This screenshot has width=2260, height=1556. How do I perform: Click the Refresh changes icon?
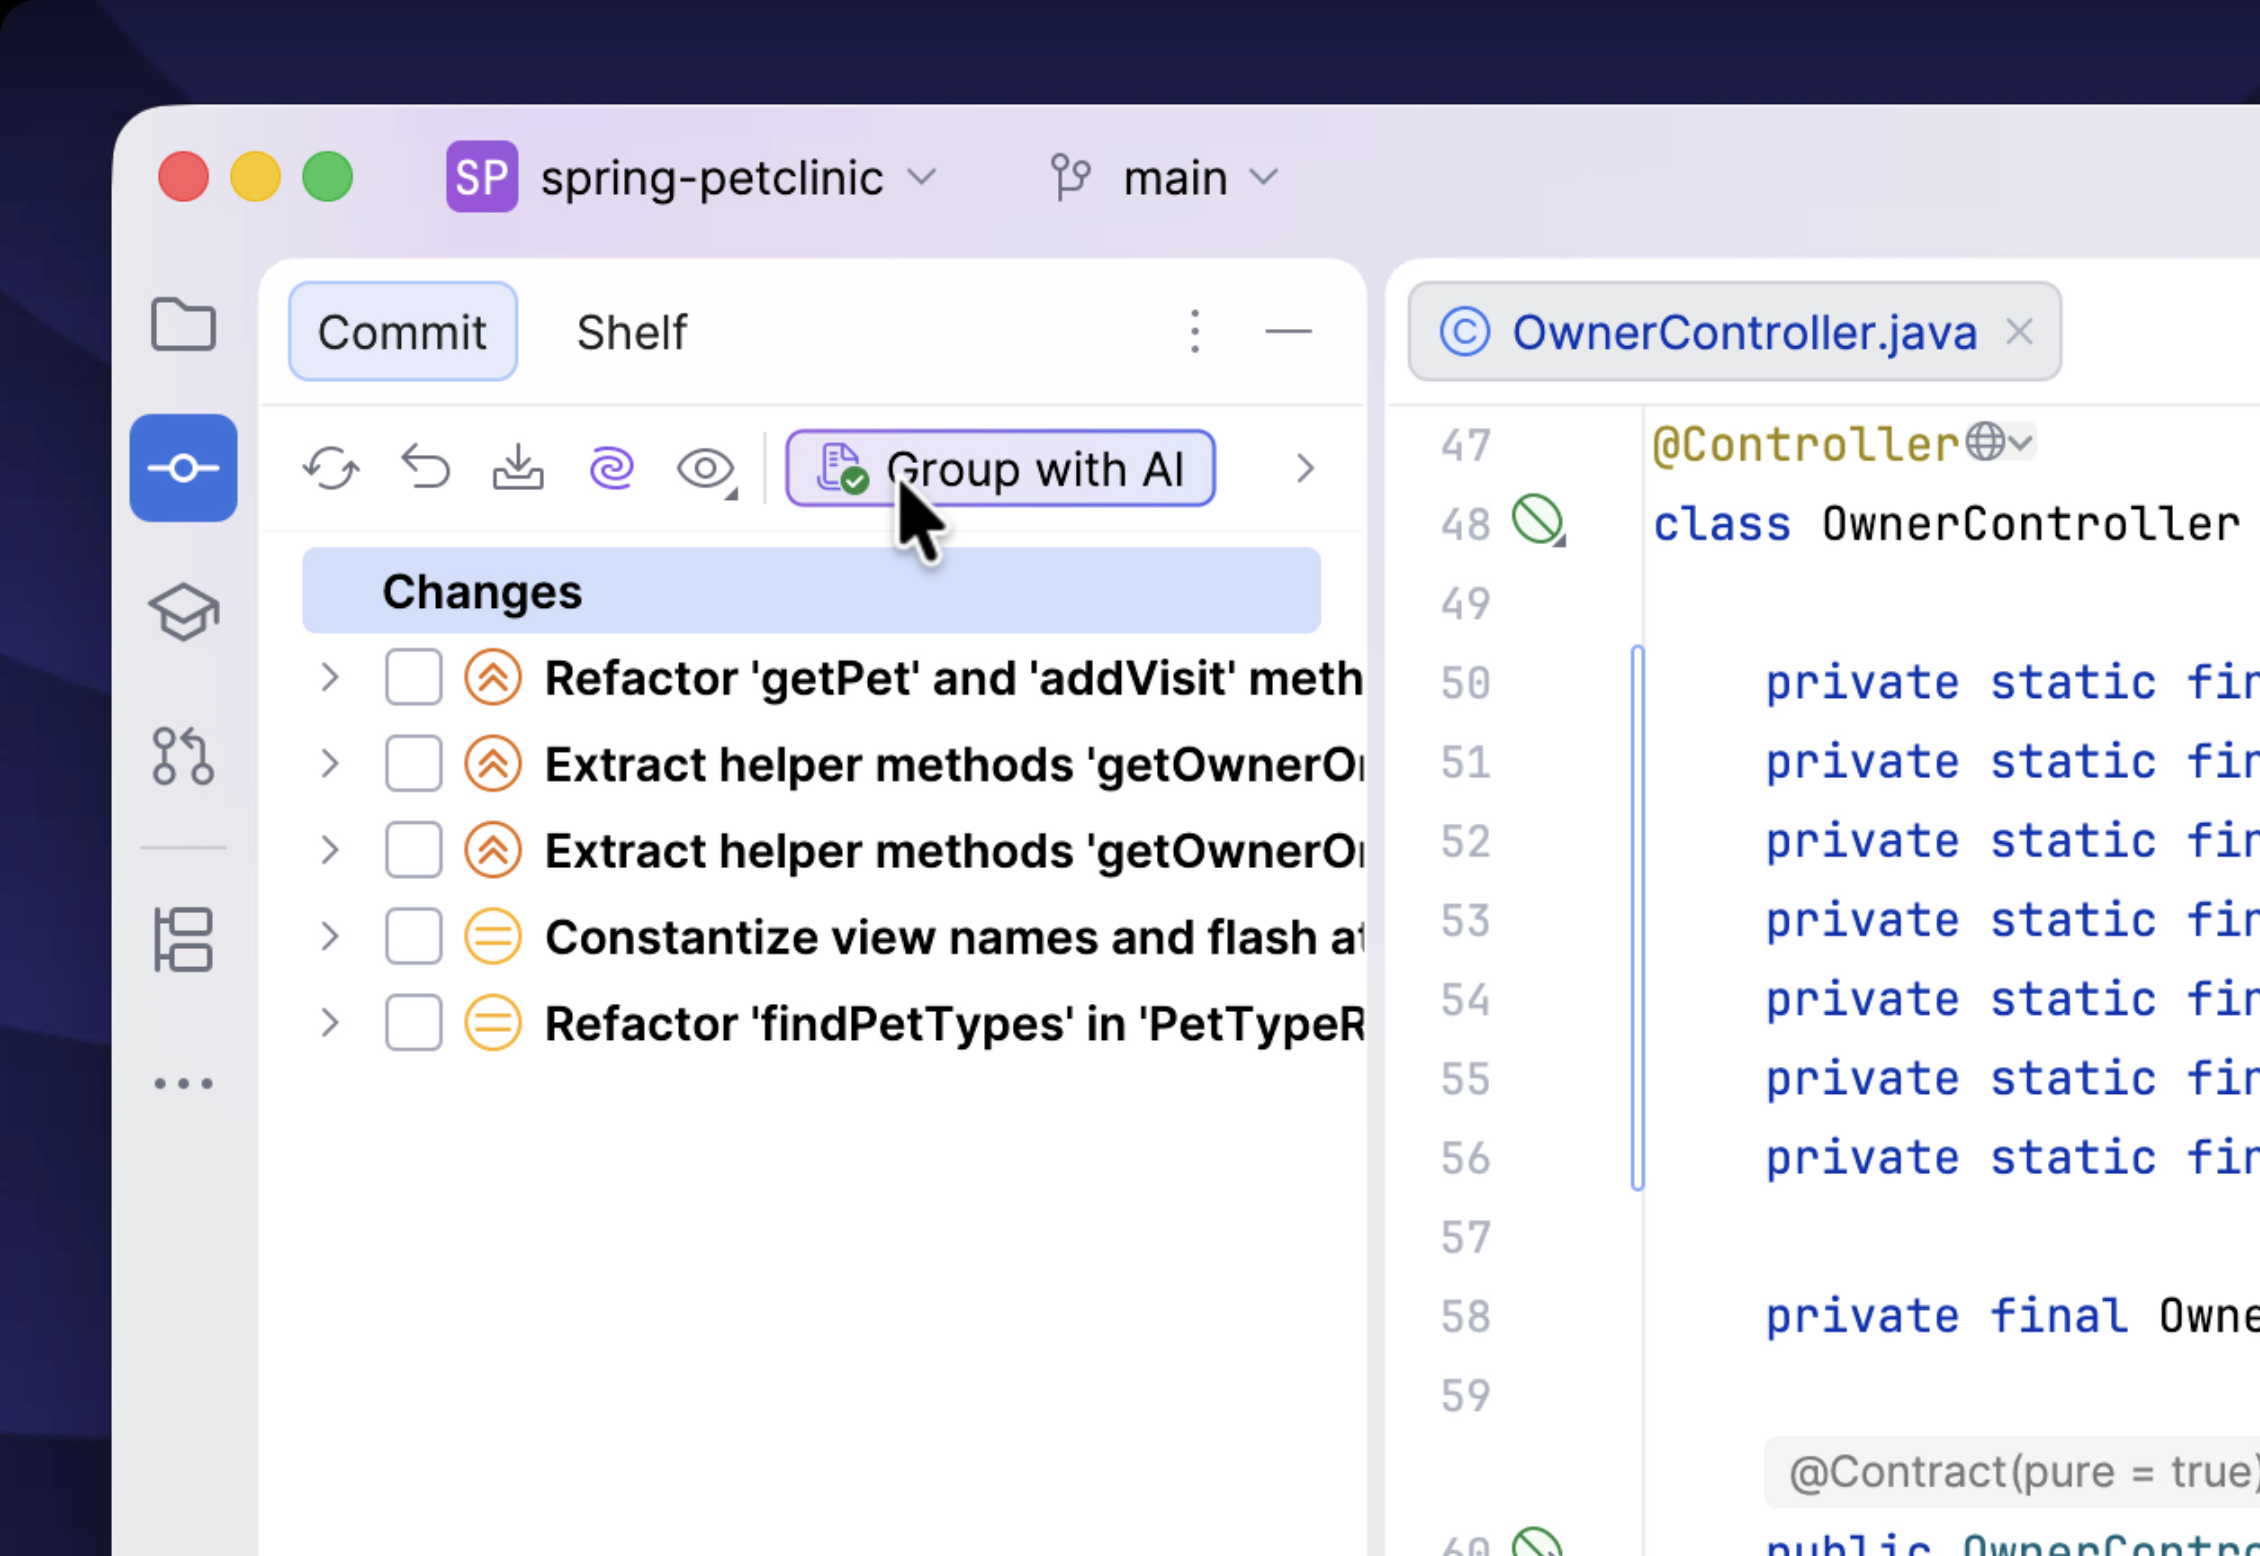pyautogui.click(x=331, y=468)
